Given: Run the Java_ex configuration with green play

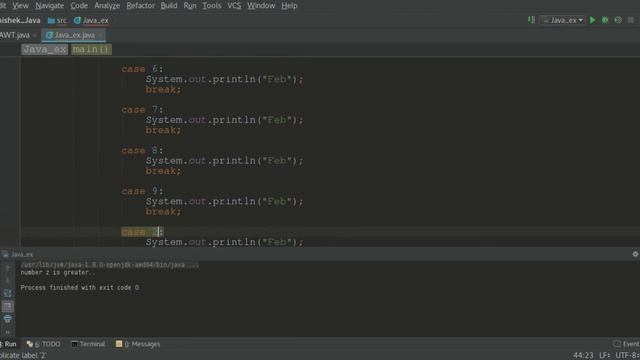Looking at the screenshot, I should click(593, 20).
